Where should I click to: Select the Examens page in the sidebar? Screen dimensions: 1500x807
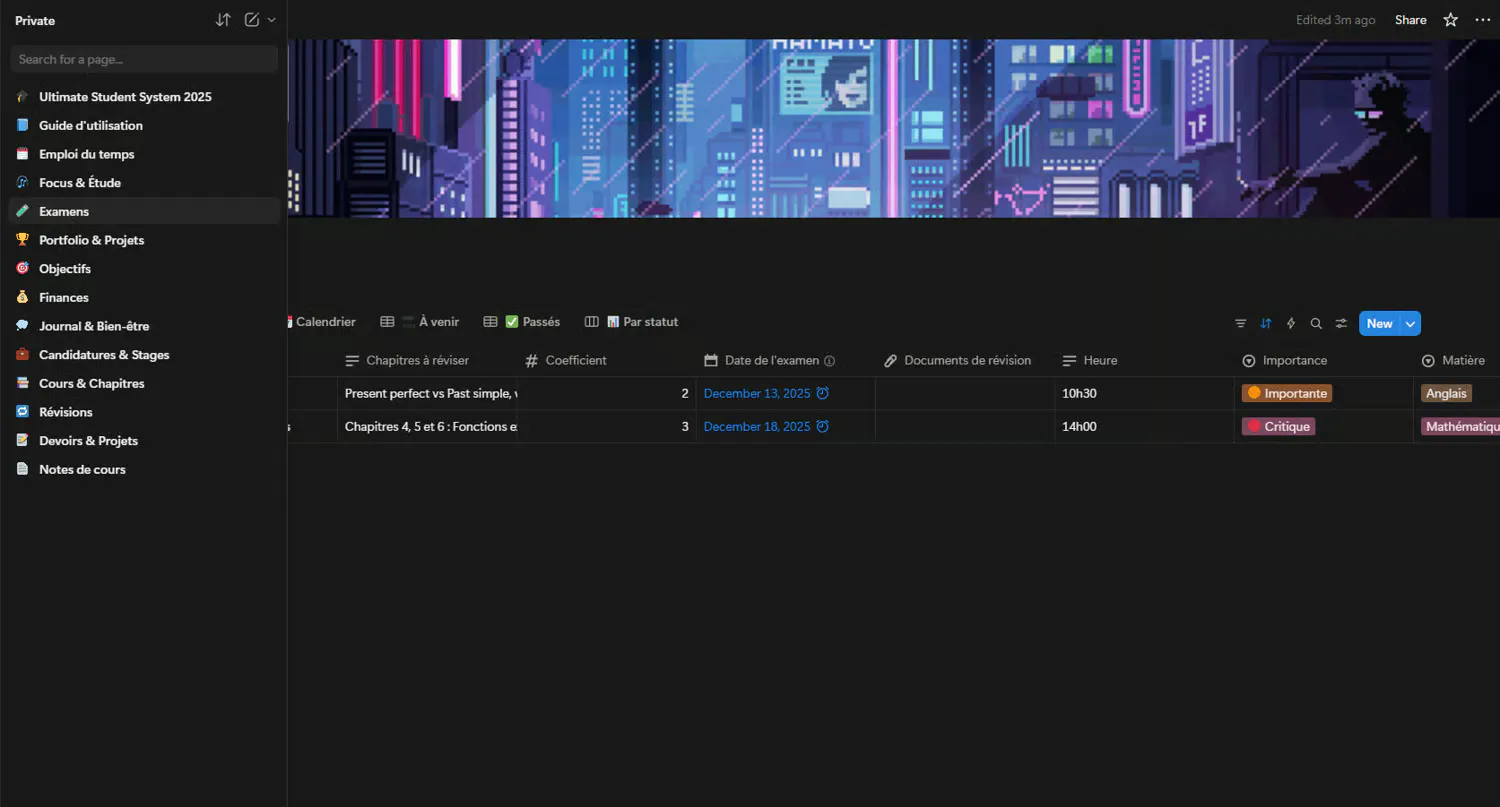click(x=144, y=212)
